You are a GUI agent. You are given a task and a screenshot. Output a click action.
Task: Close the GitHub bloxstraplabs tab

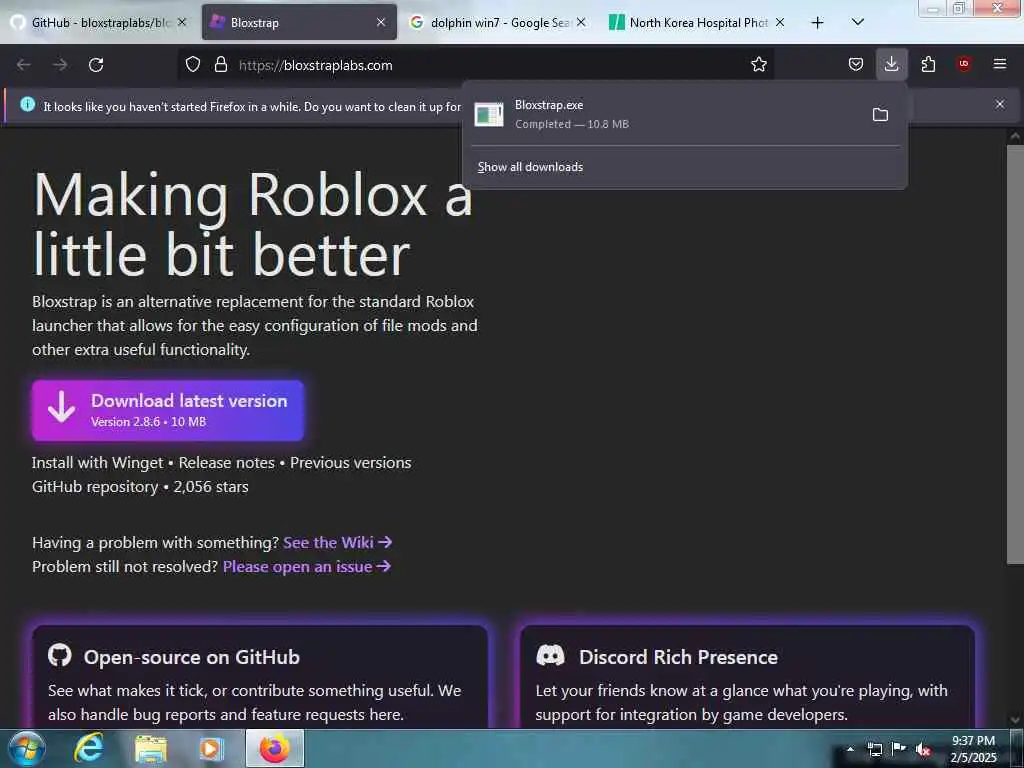coord(182,22)
